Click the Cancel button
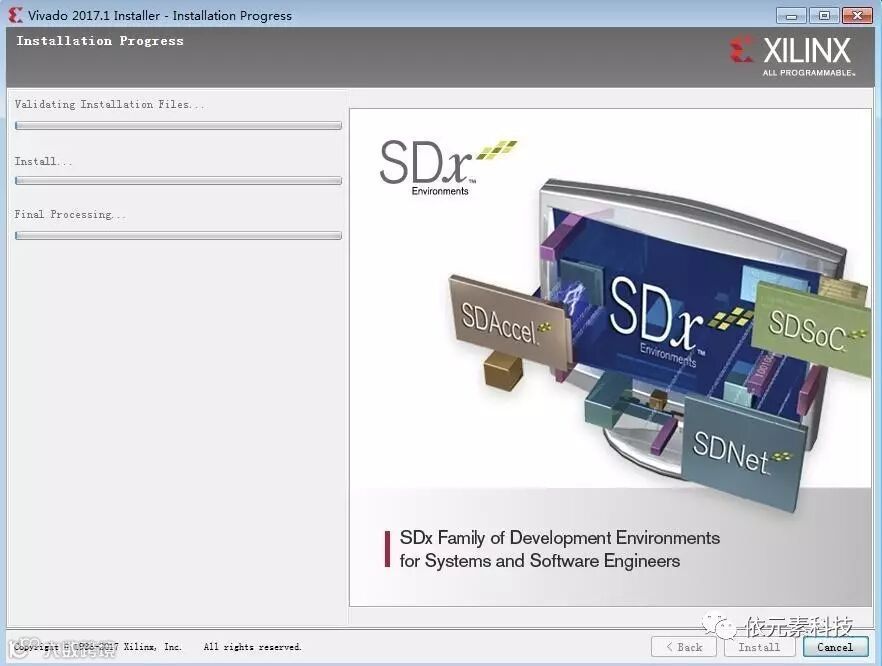The width and height of the screenshot is (882, 666). click(835, 647)
